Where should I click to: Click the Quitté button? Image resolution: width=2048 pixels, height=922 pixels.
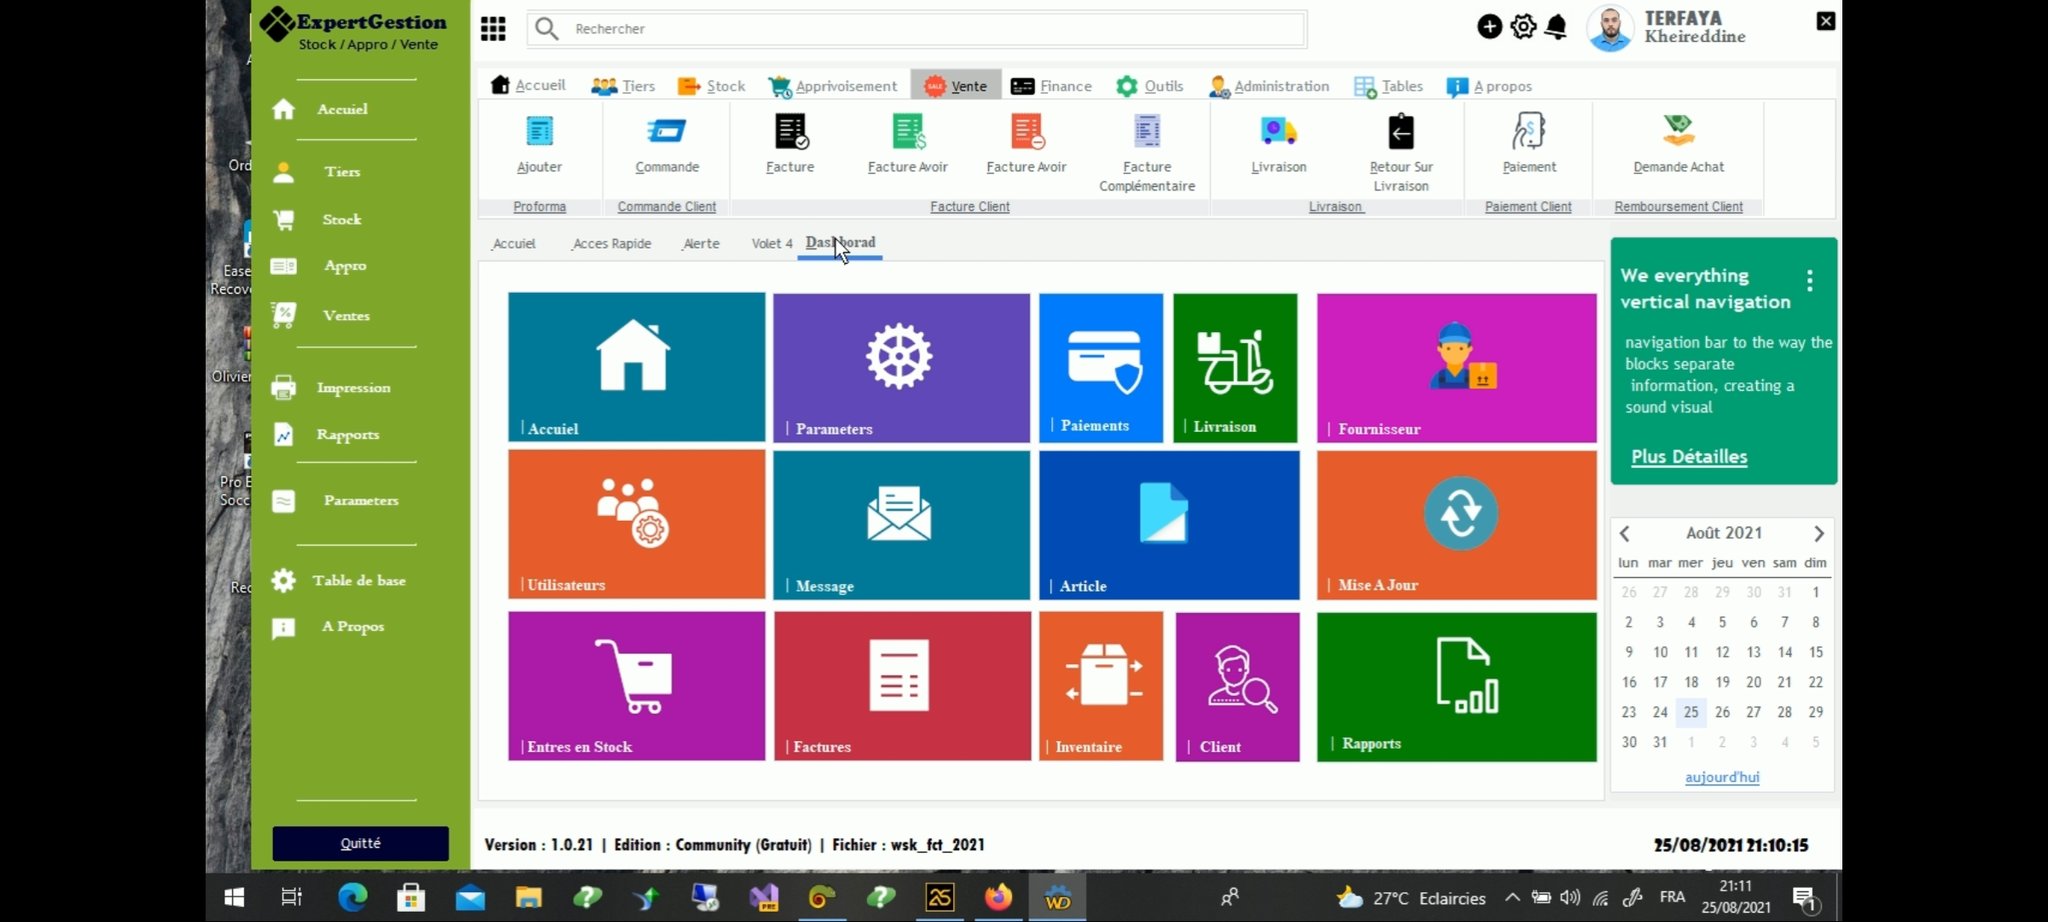tap(360, 843)
